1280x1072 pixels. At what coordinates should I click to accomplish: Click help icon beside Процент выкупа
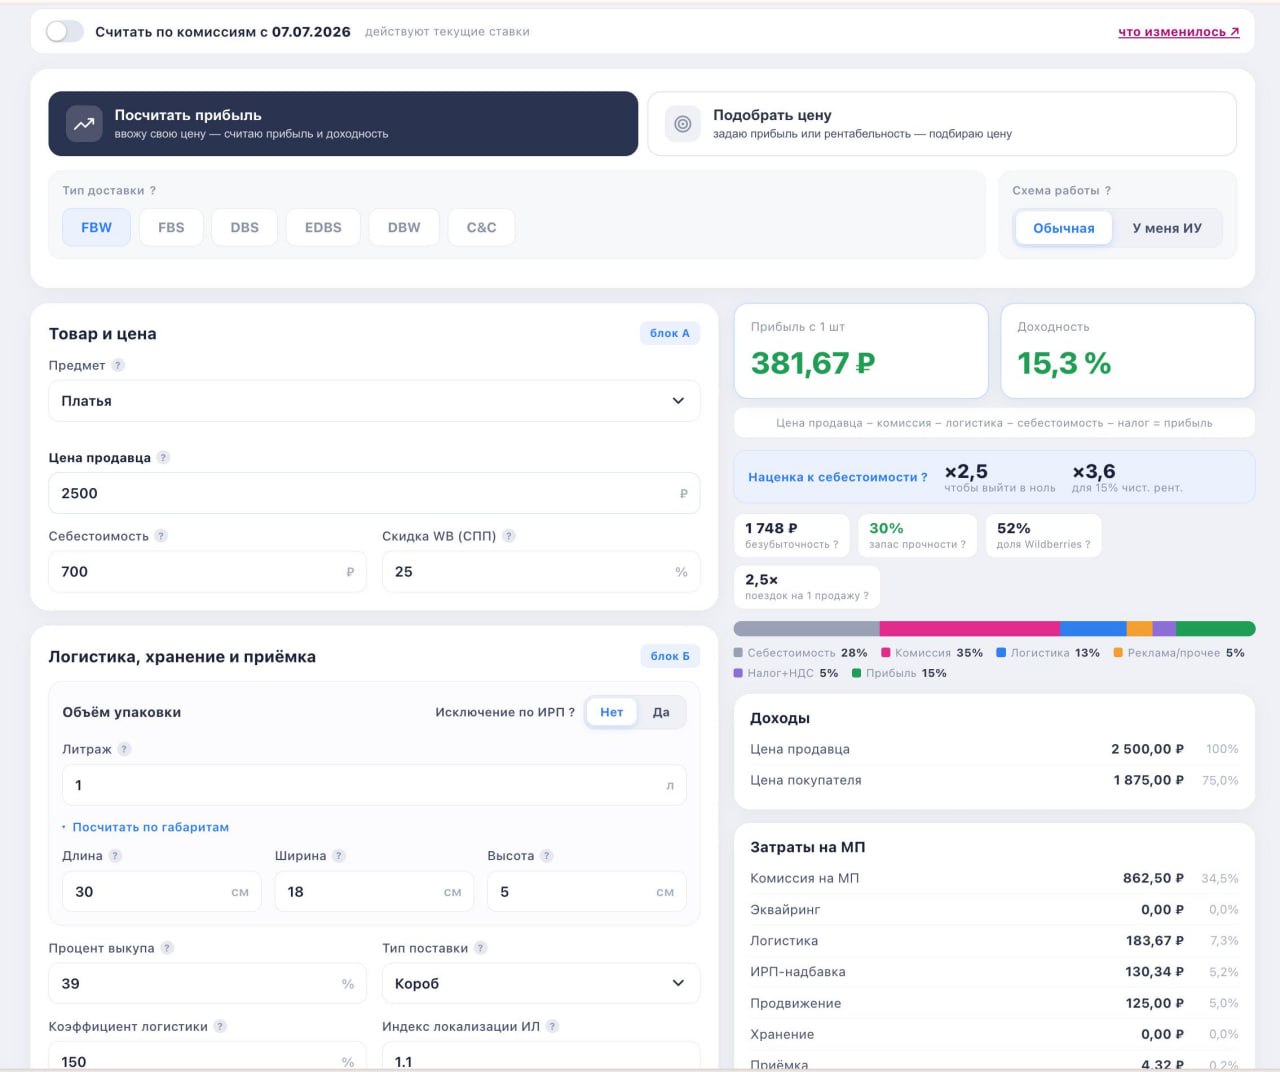click(x=167, y=948)
